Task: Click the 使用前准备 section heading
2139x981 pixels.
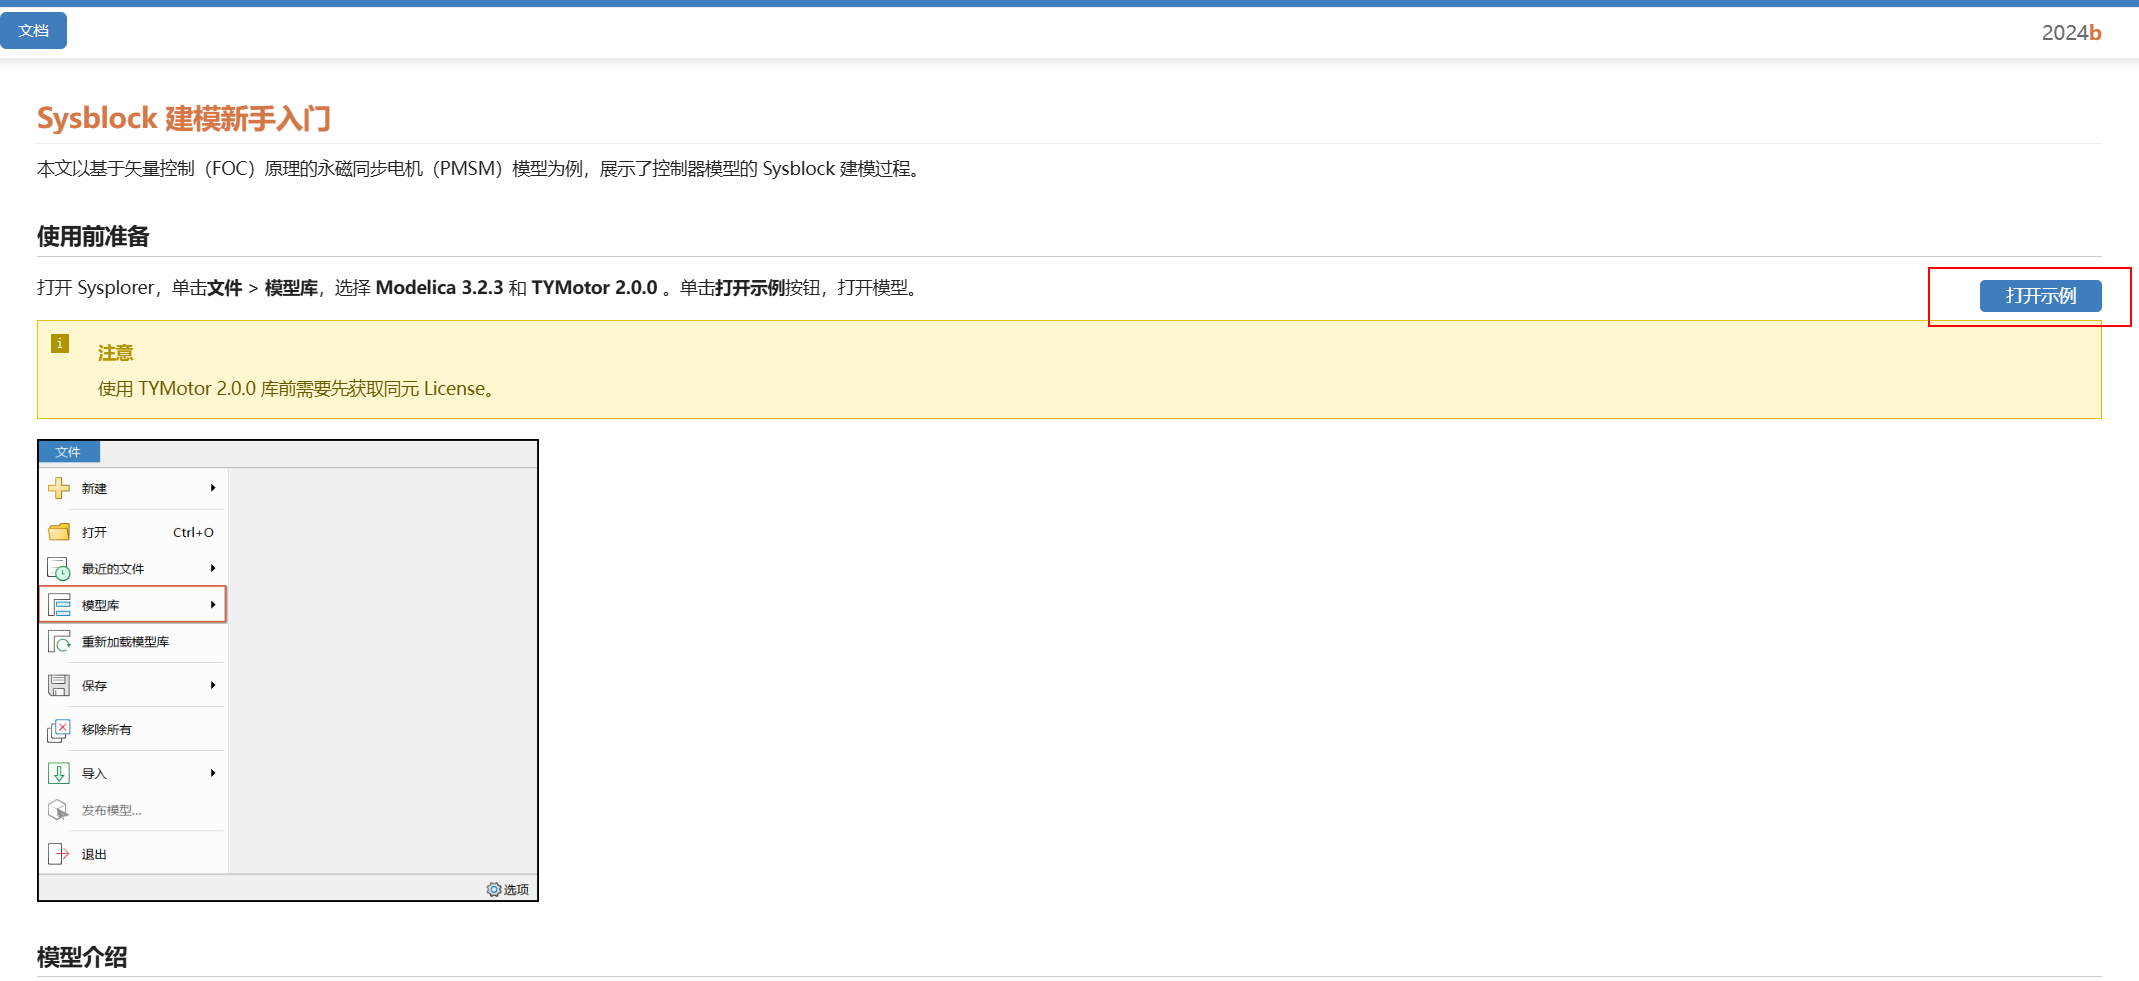Action: 93,236
